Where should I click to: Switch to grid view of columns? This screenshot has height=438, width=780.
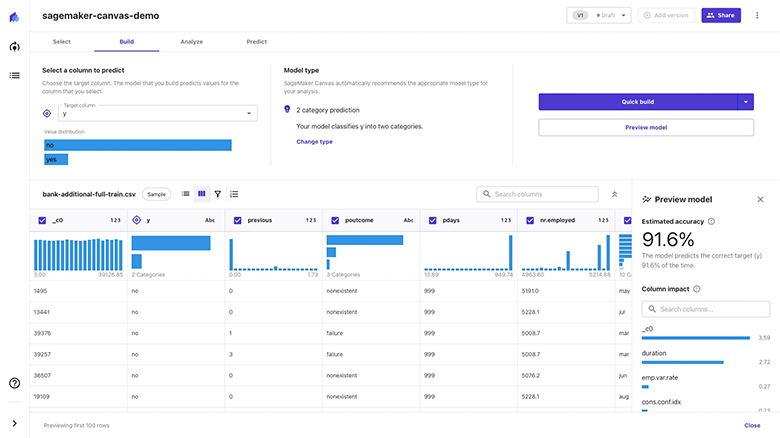201,194
